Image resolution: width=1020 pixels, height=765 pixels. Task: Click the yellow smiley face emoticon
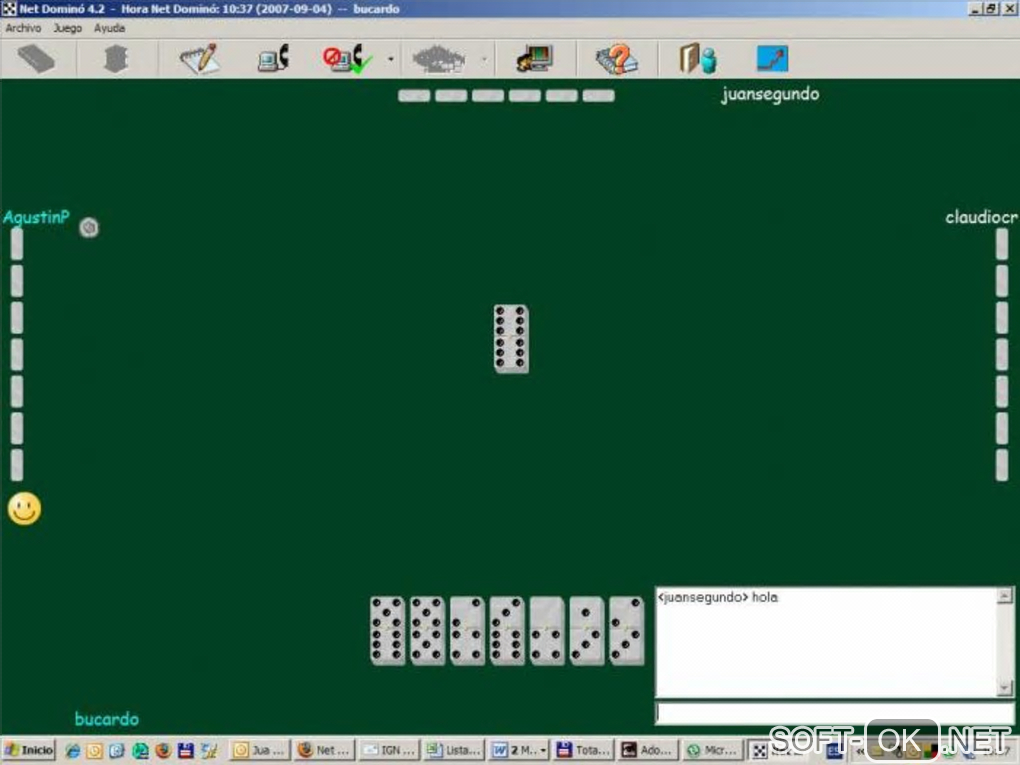pos(24,509)
